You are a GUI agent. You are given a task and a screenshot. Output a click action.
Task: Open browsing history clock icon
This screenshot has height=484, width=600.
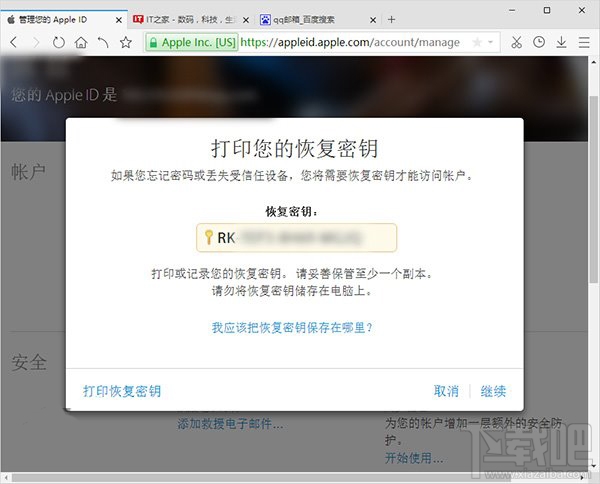(x=539, y=42)
